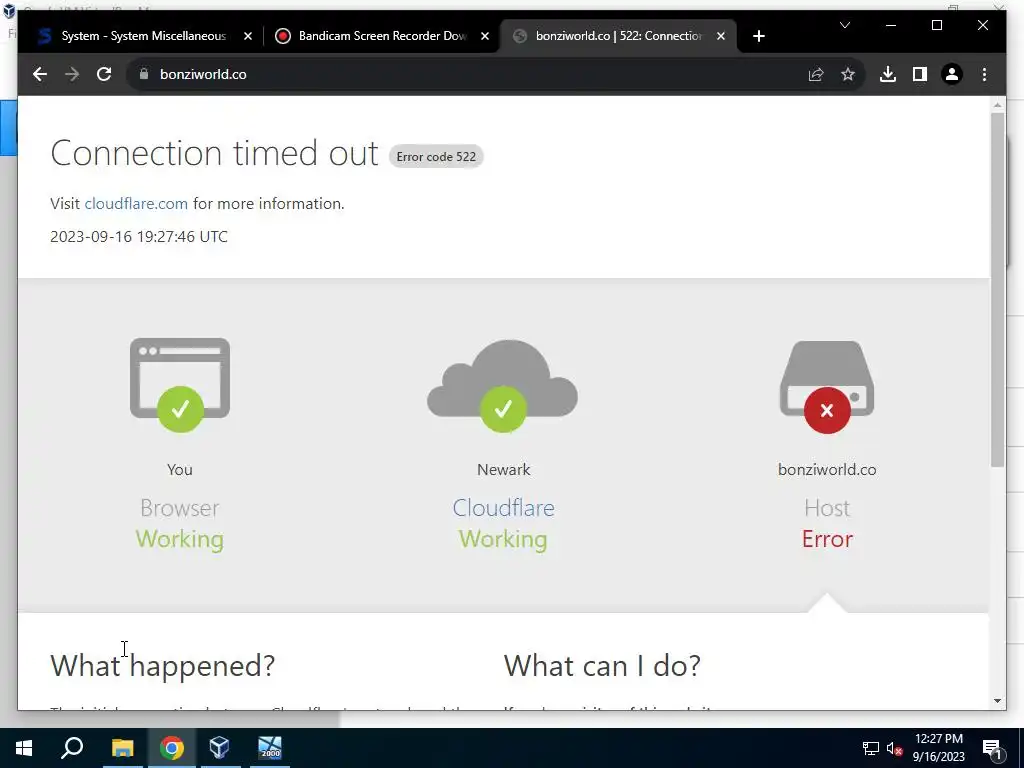Open File Explorer from taskbar
Image resolution: width=1024 pixels, height=768 pixels.
click(x=122, y=748)
